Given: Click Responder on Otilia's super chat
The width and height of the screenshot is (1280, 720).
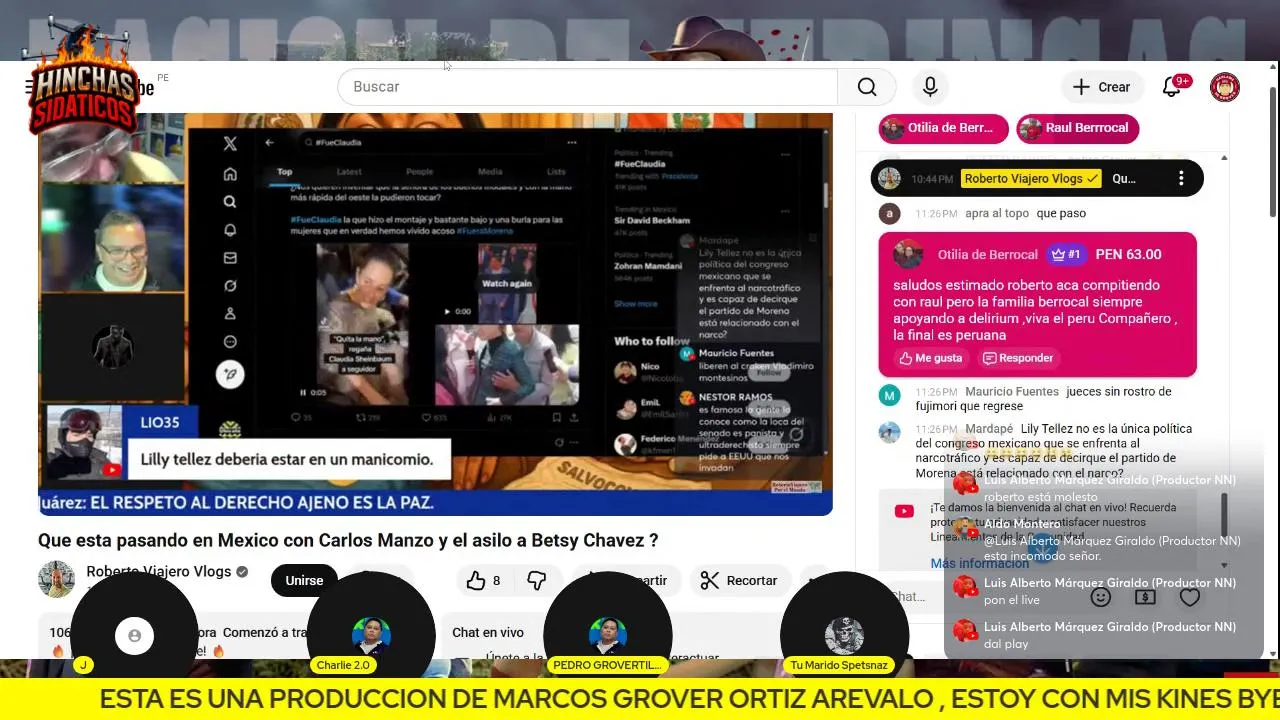Looking at the screenshot, I should click(1018, 358).
